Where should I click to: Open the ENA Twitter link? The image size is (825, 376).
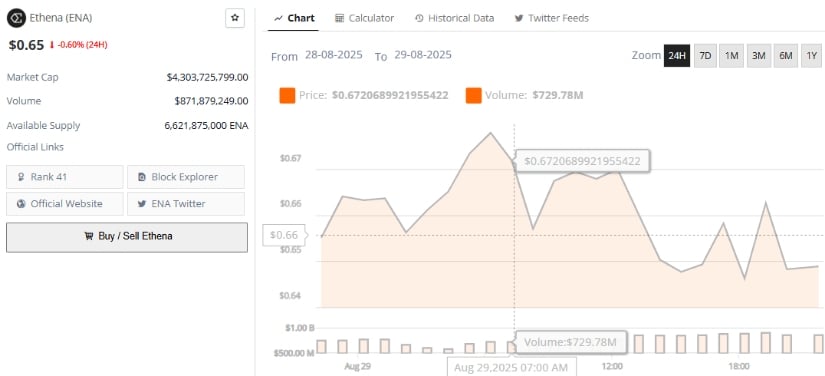186,204
